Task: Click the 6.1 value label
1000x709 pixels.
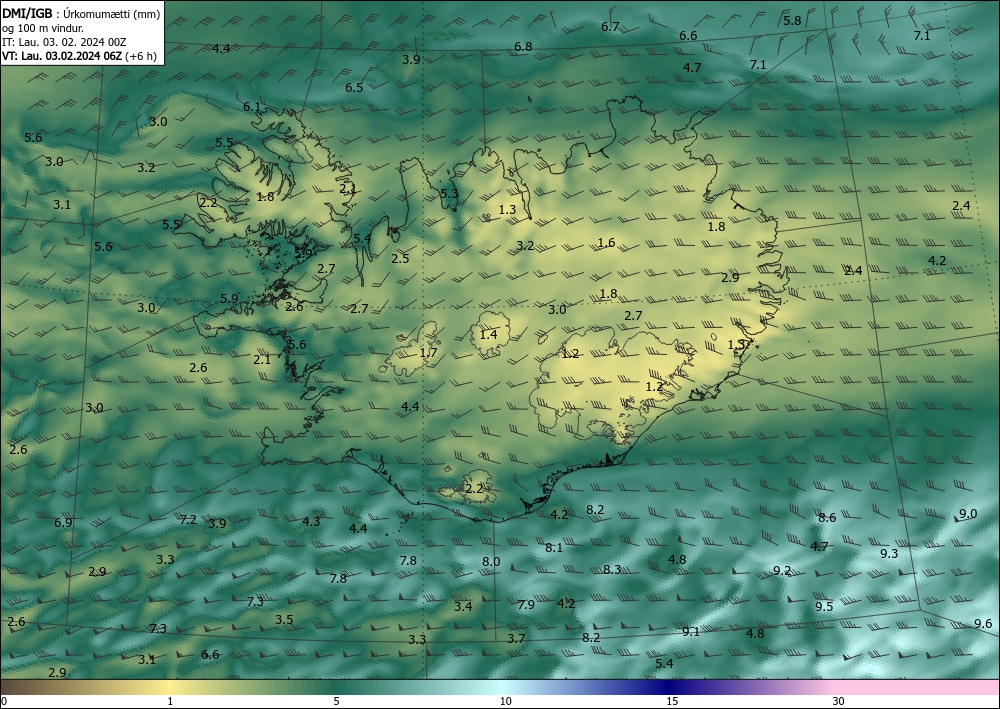Action: [x=252, y=106]
